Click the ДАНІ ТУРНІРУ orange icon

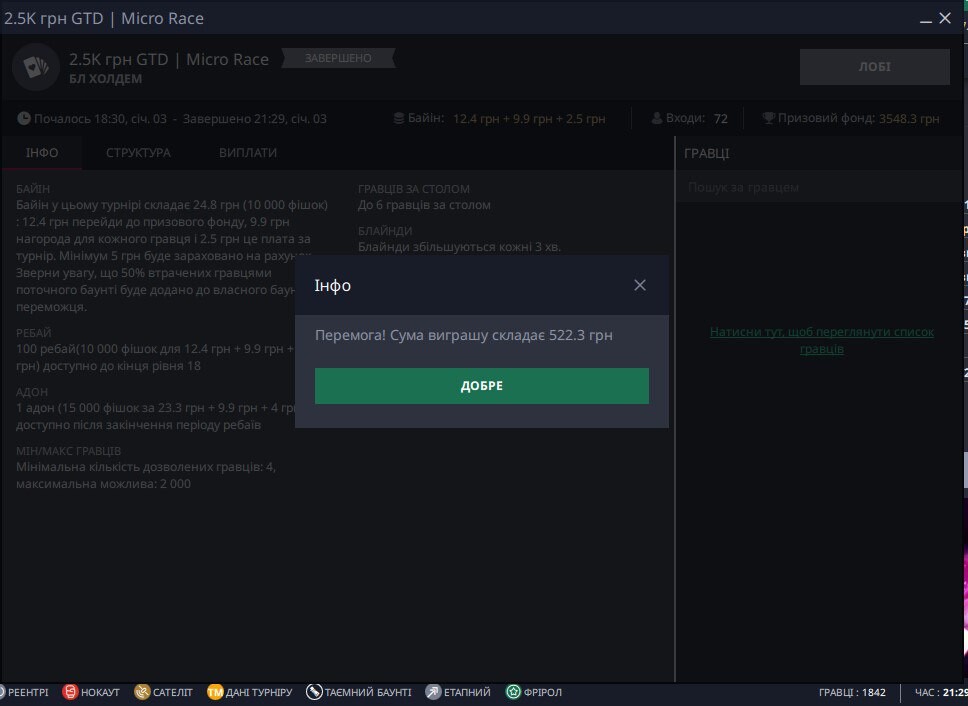pyautogui.click(x=214, y=692)
